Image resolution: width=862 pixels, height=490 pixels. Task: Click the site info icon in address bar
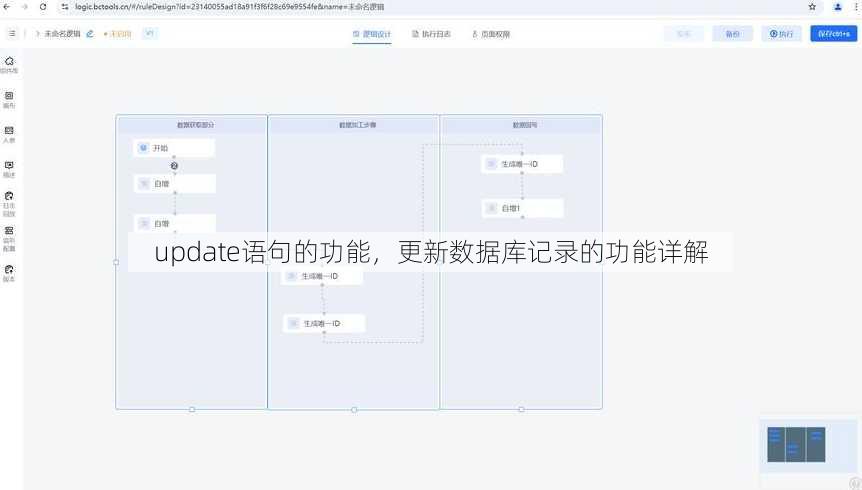65,7
